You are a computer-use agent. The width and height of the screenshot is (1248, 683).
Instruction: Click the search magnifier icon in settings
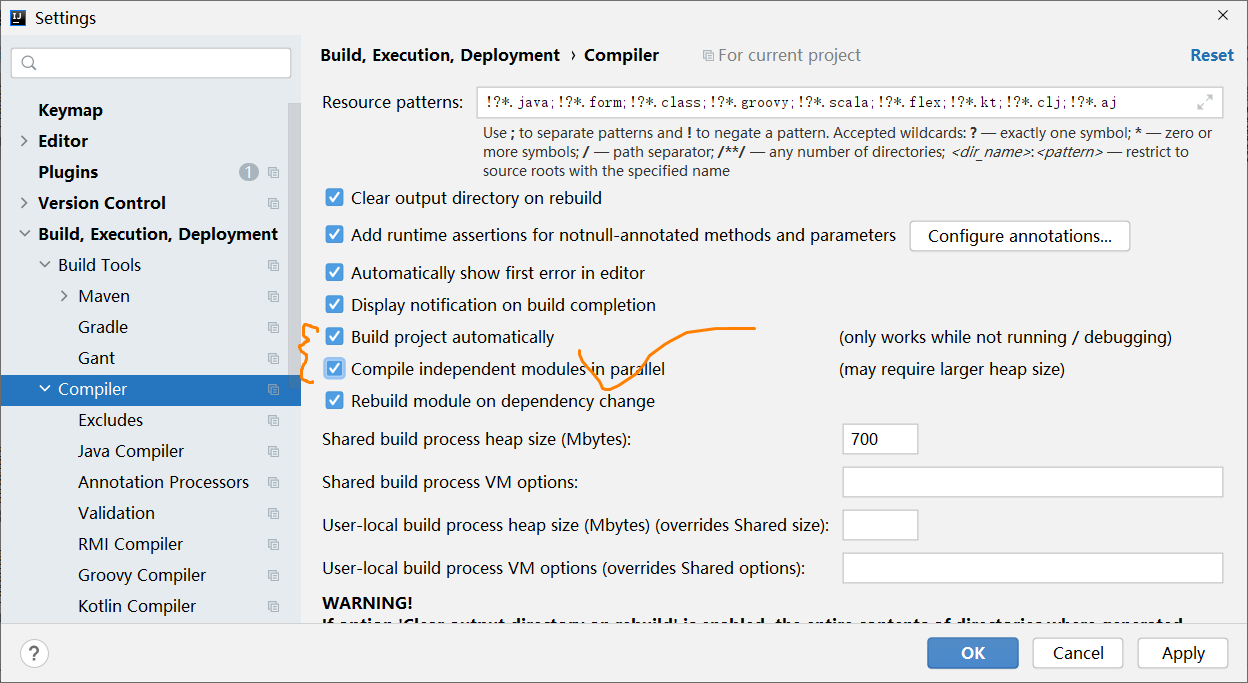29,63
